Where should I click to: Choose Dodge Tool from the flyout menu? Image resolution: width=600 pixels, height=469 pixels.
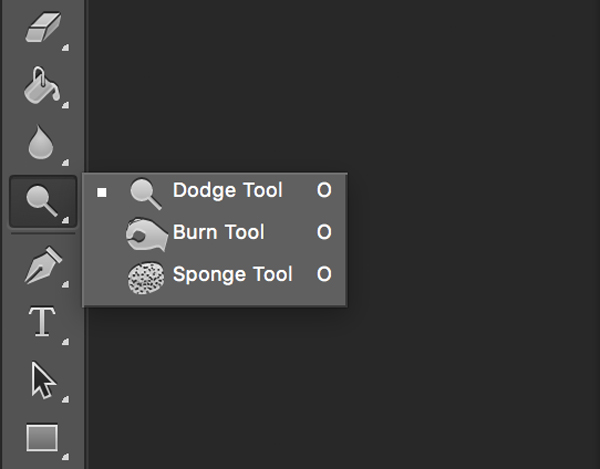pos(227,190)
